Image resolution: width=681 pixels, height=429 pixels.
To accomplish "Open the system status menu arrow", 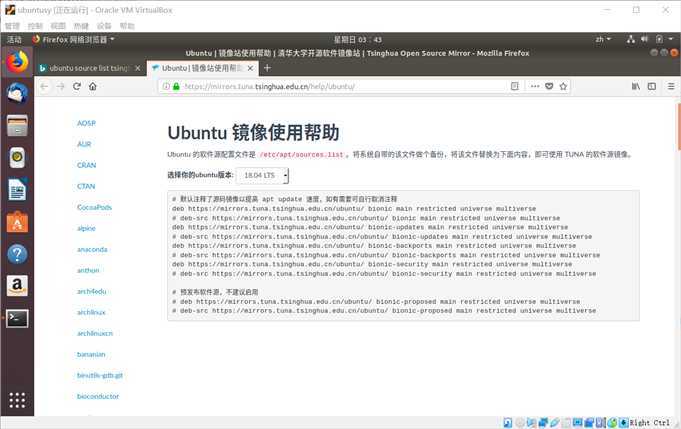I will click(x=671, y=40).
